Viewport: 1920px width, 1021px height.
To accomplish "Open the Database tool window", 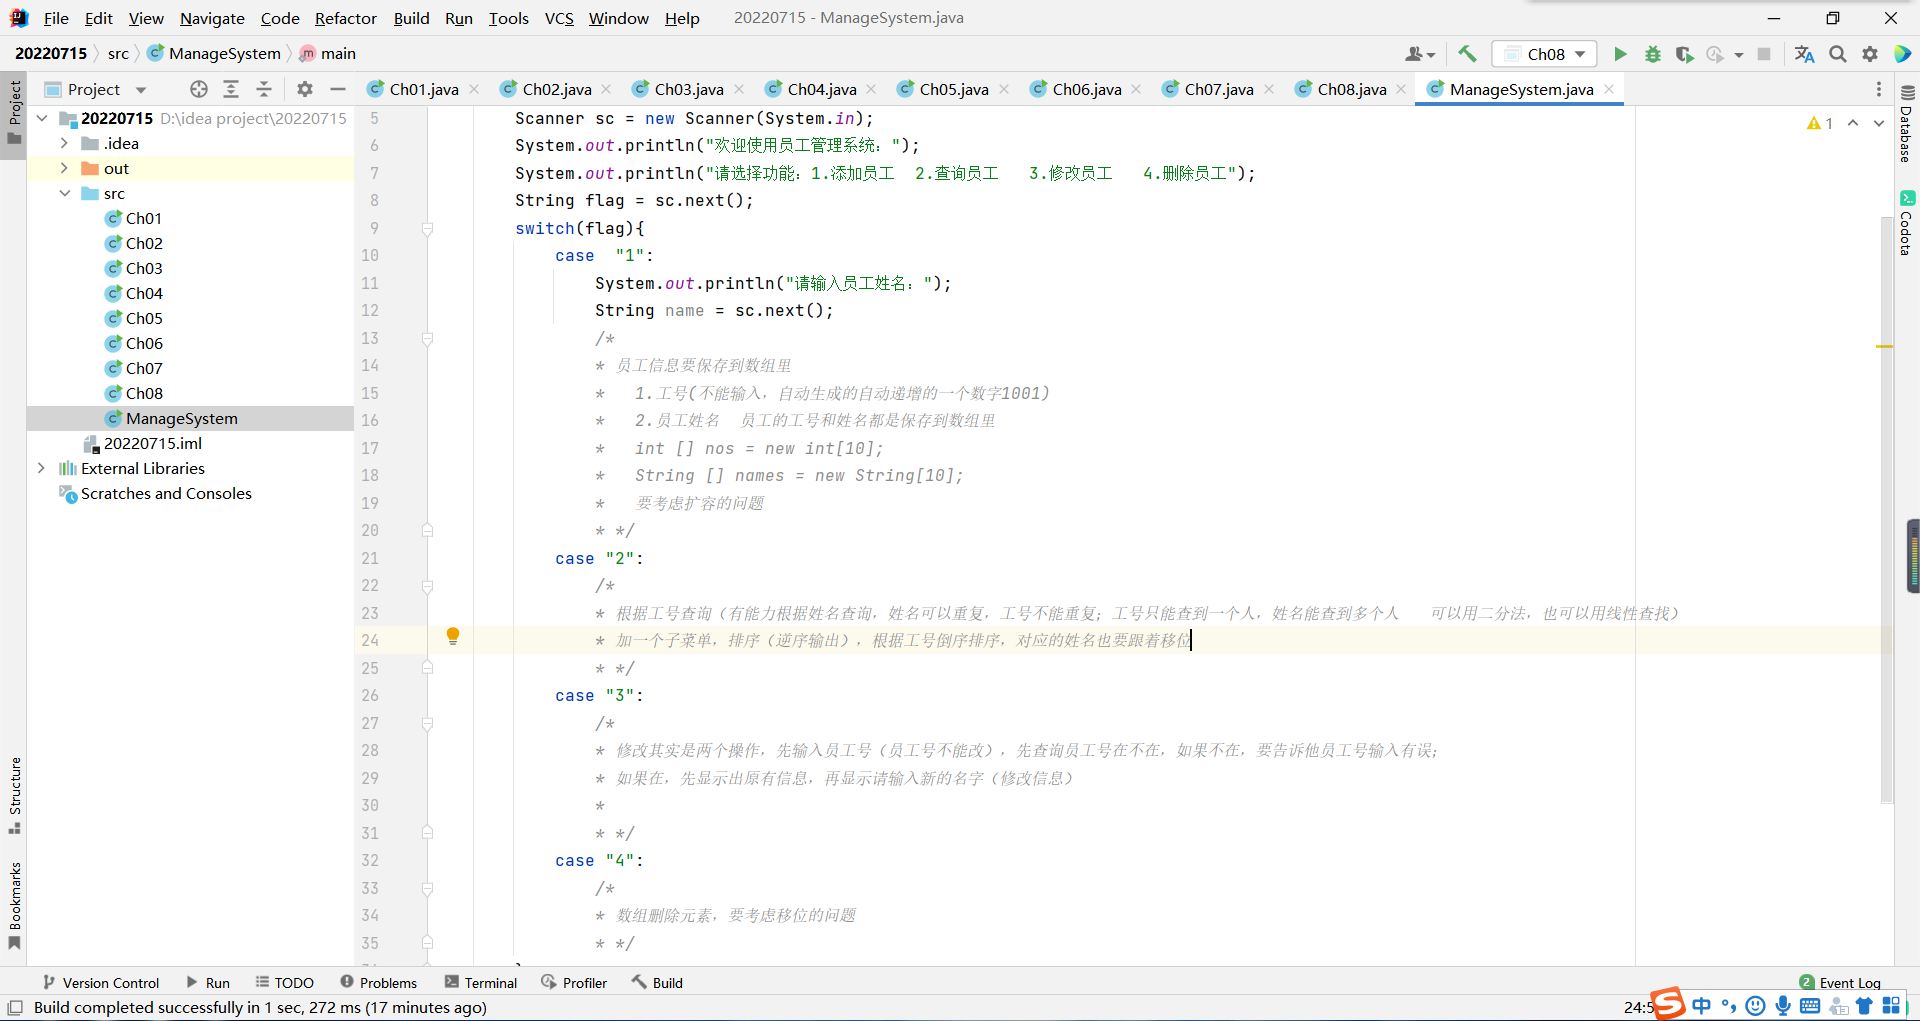I will [1907, 124].
